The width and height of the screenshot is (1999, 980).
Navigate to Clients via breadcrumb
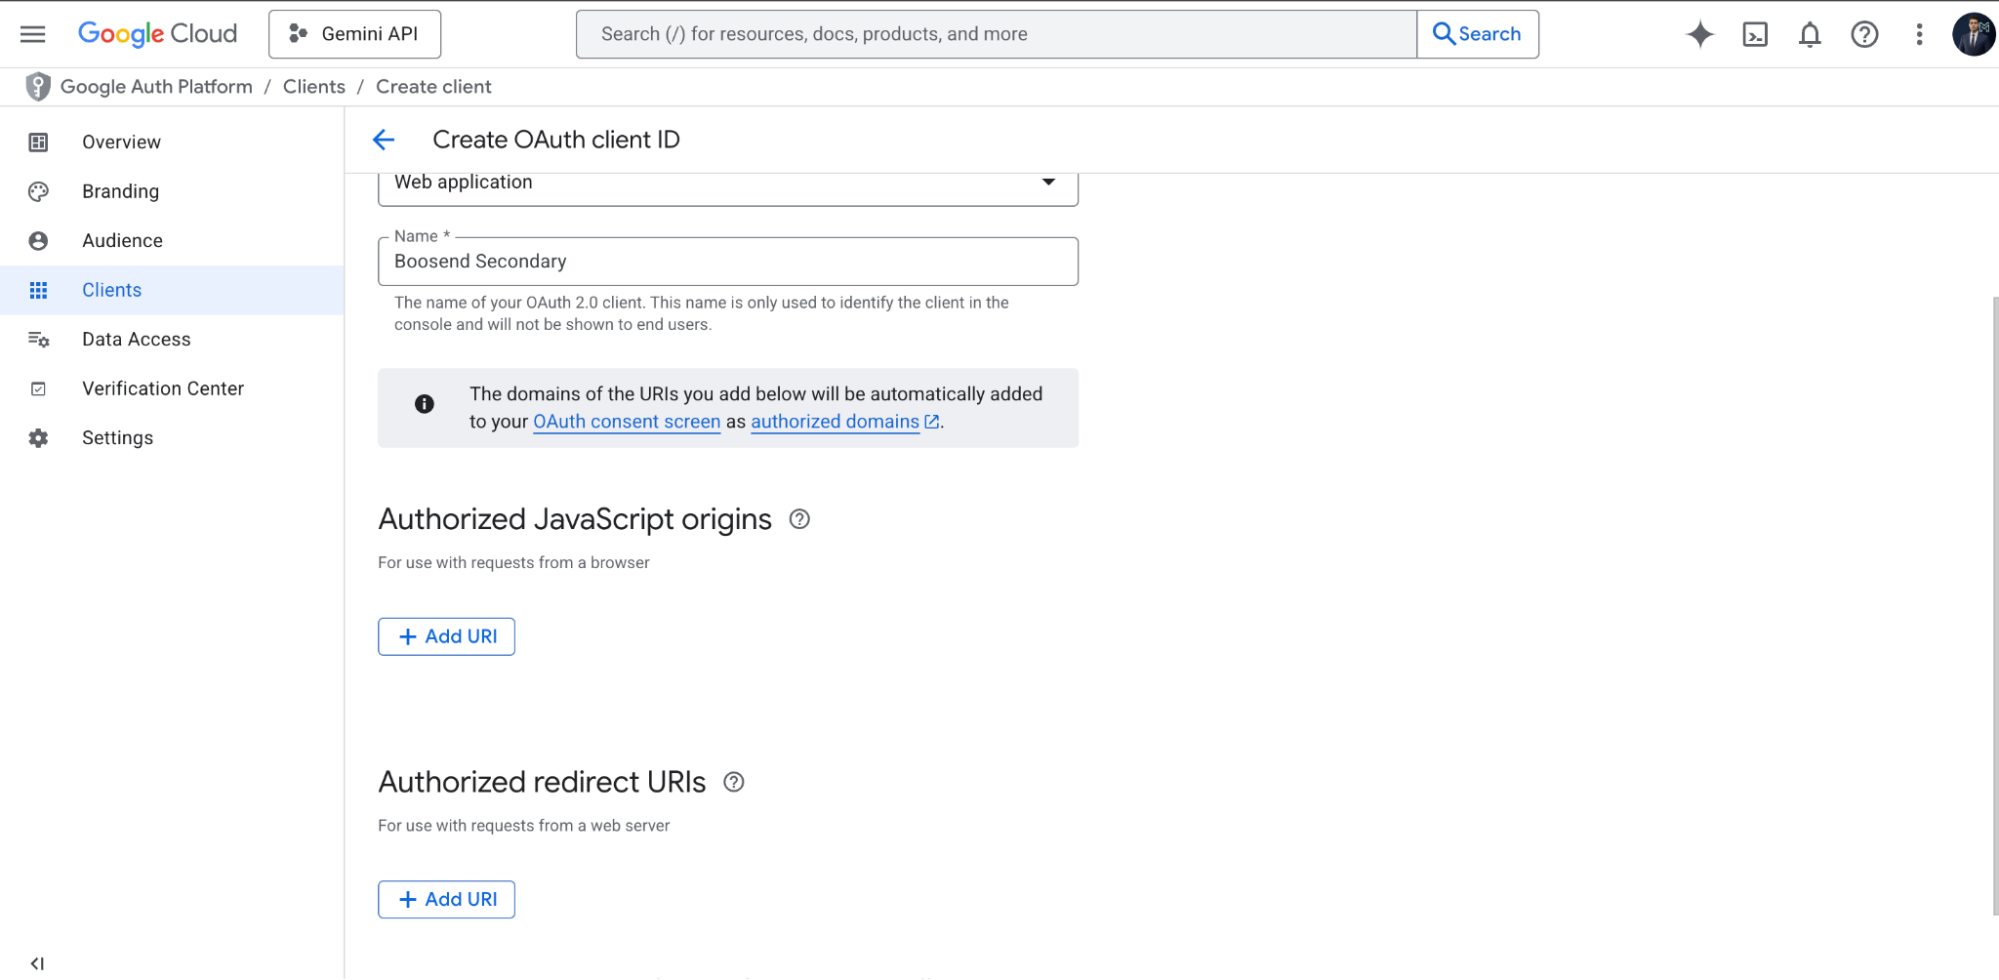(314, 86)
